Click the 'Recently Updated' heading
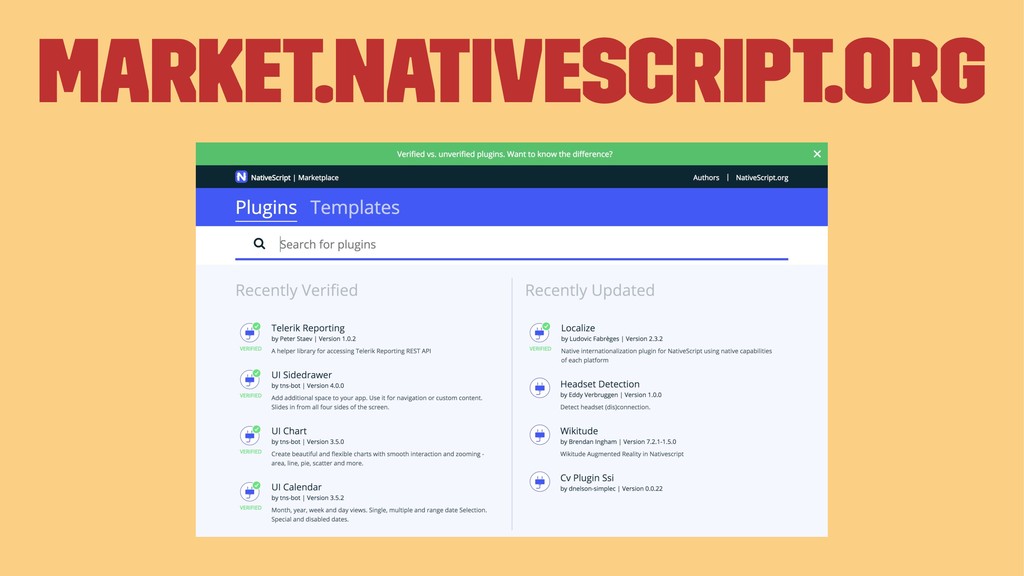 click(590, 290)
